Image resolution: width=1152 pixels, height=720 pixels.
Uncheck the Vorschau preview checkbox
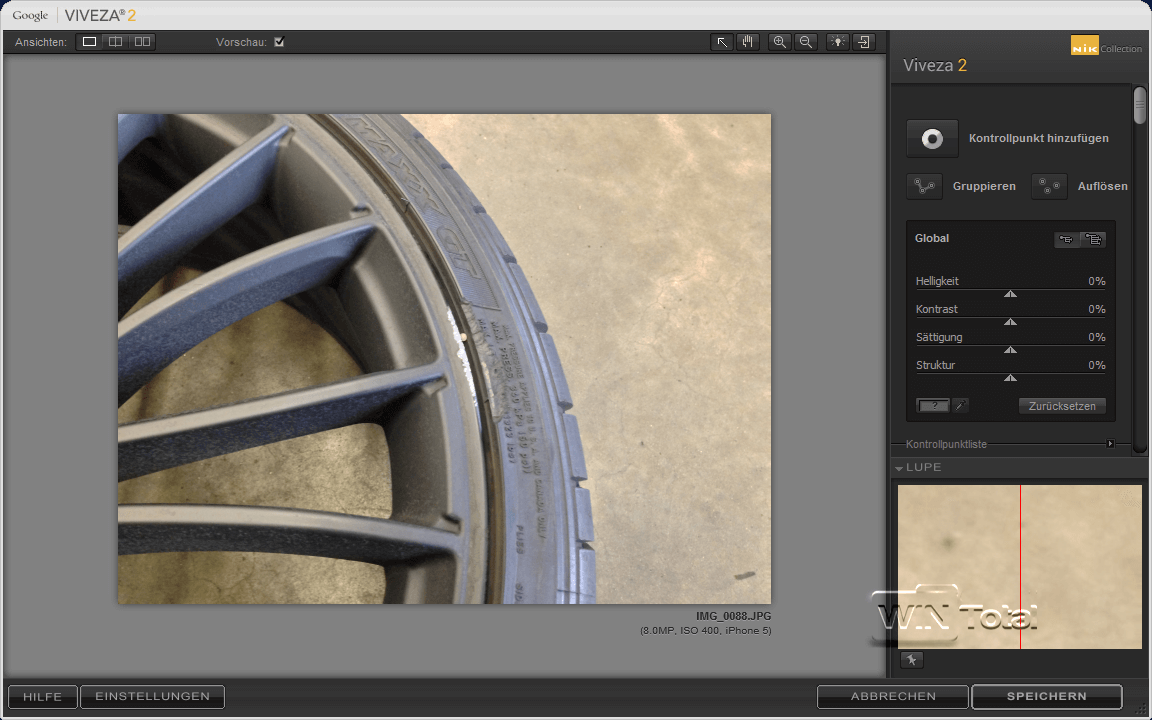pos(279,42)
